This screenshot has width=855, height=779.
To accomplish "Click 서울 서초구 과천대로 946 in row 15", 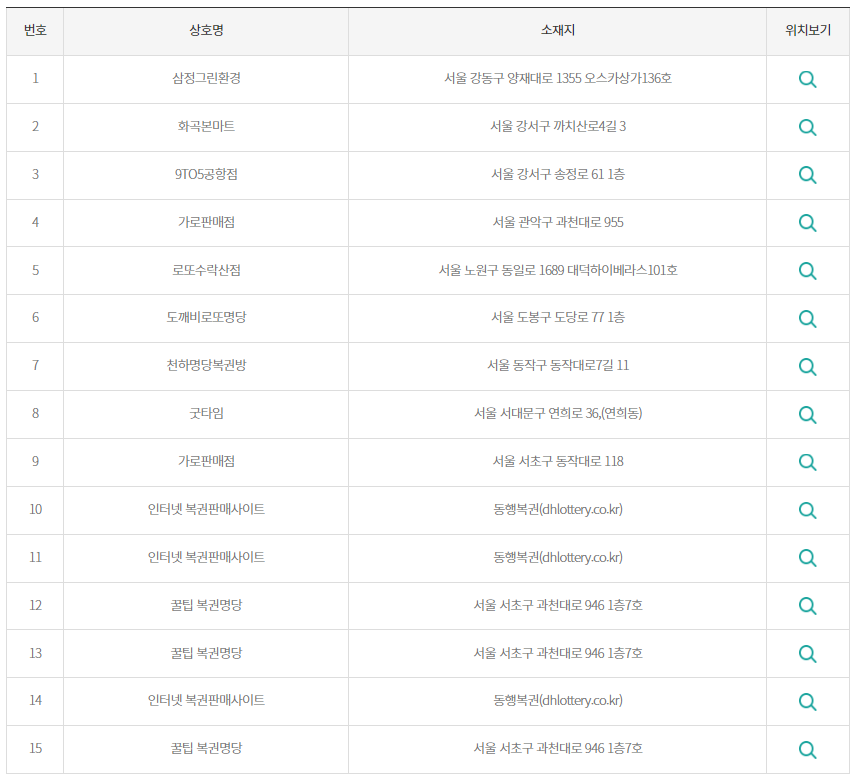I will pos(539,748).
